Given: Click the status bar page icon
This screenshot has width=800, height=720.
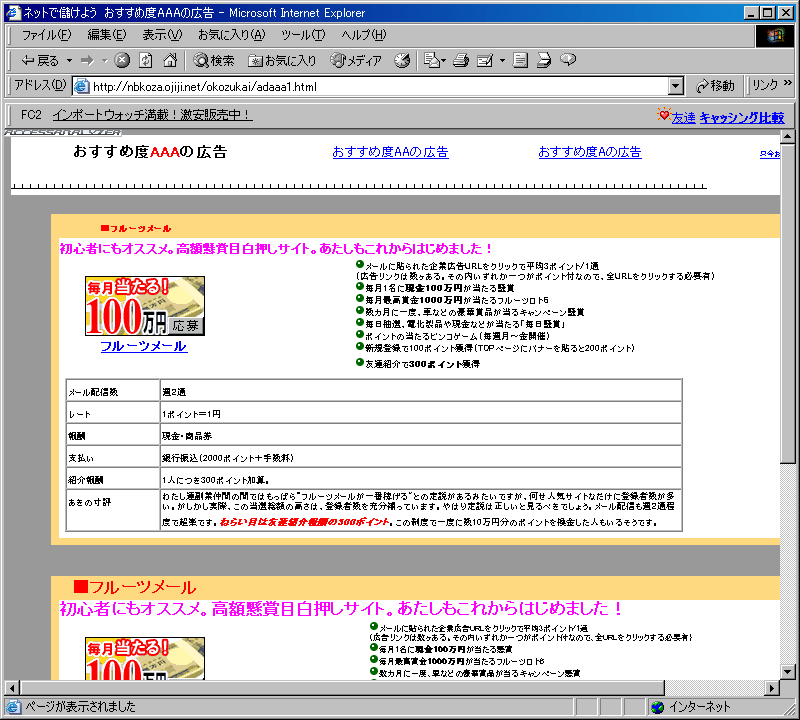Looking at the screenshot, I should [x=13, y=707].
